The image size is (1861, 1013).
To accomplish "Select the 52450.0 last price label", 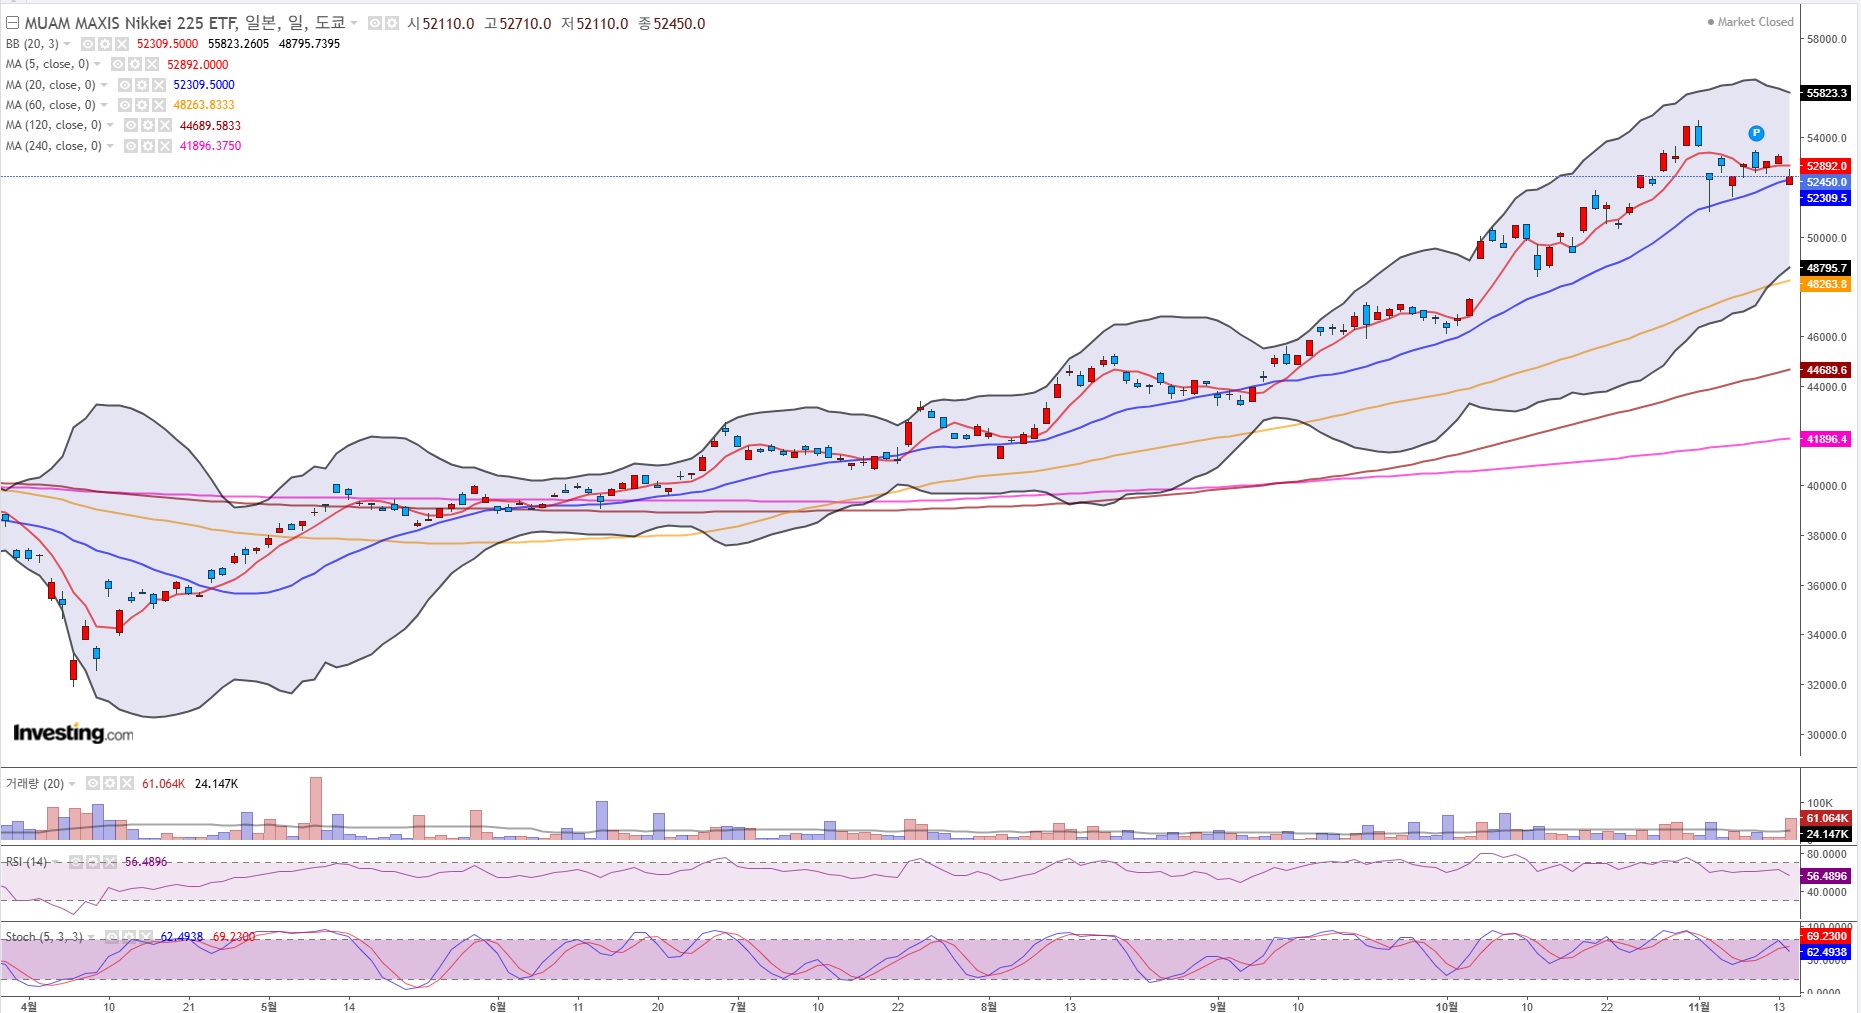I will pyautogui.click(x=1827, y=182).
